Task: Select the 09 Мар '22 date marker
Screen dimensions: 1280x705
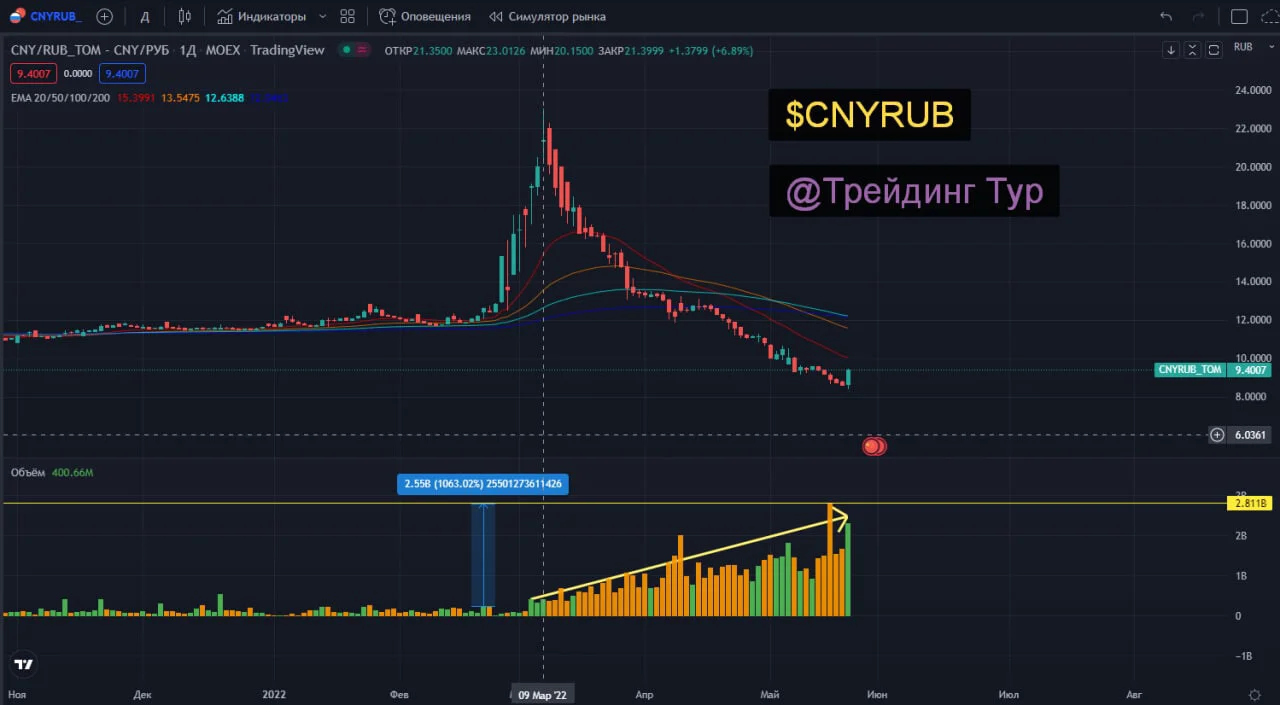Action: (x=543, y=694)
